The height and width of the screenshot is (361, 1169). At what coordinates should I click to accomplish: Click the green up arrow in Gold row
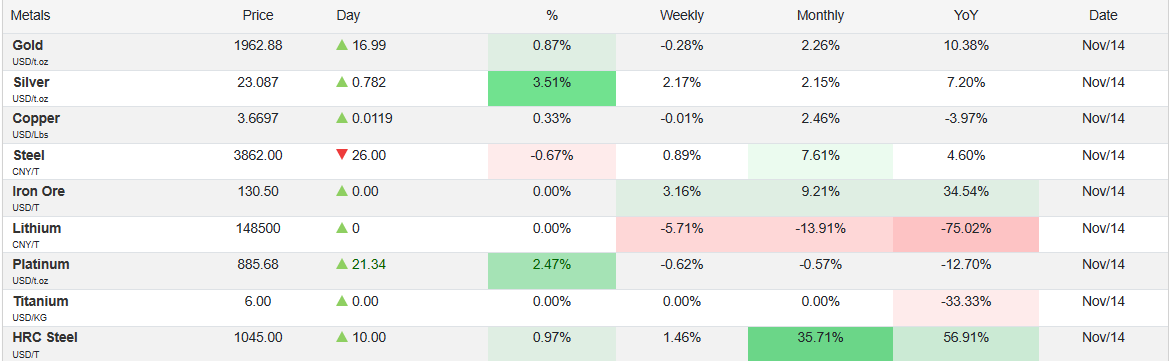(x=342, y=45)
